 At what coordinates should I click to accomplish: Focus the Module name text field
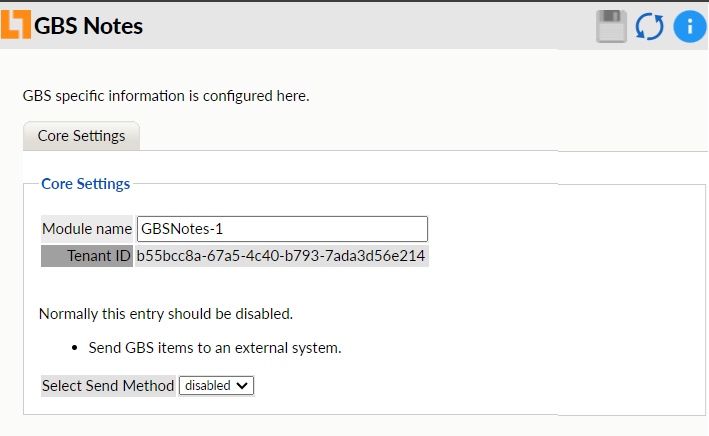(281, 229)
